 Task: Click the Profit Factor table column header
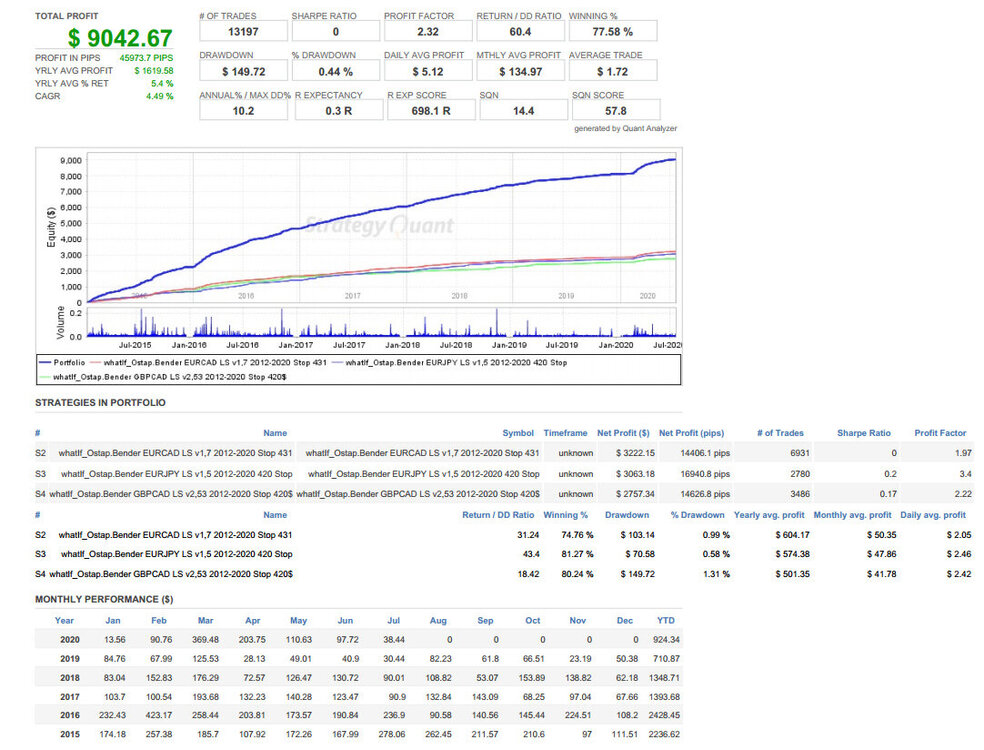(x=940, y=433)
